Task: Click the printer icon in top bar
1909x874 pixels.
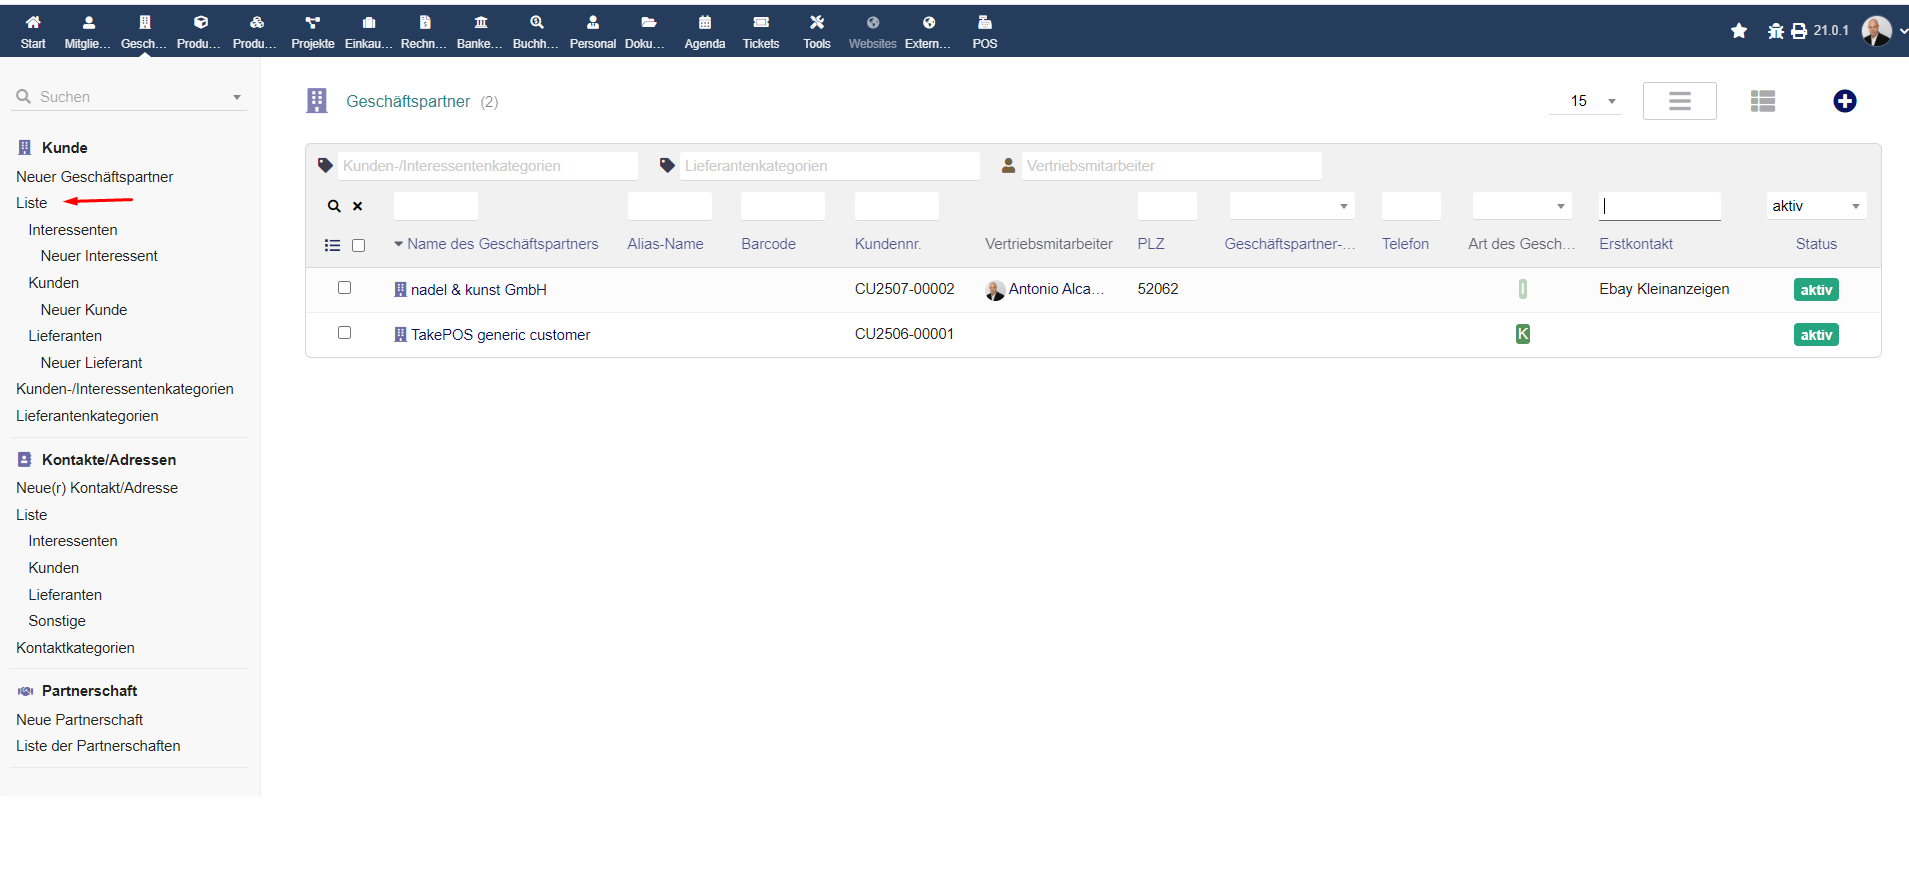Action: [x=1798, y=31]
